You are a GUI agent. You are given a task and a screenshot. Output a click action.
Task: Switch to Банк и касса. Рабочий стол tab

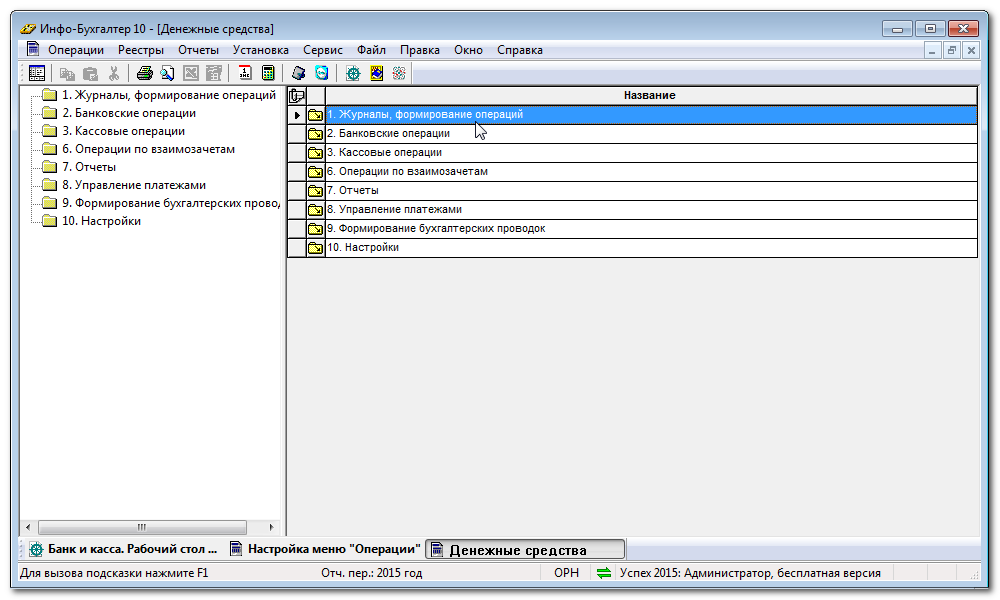(x=124, y=549)
